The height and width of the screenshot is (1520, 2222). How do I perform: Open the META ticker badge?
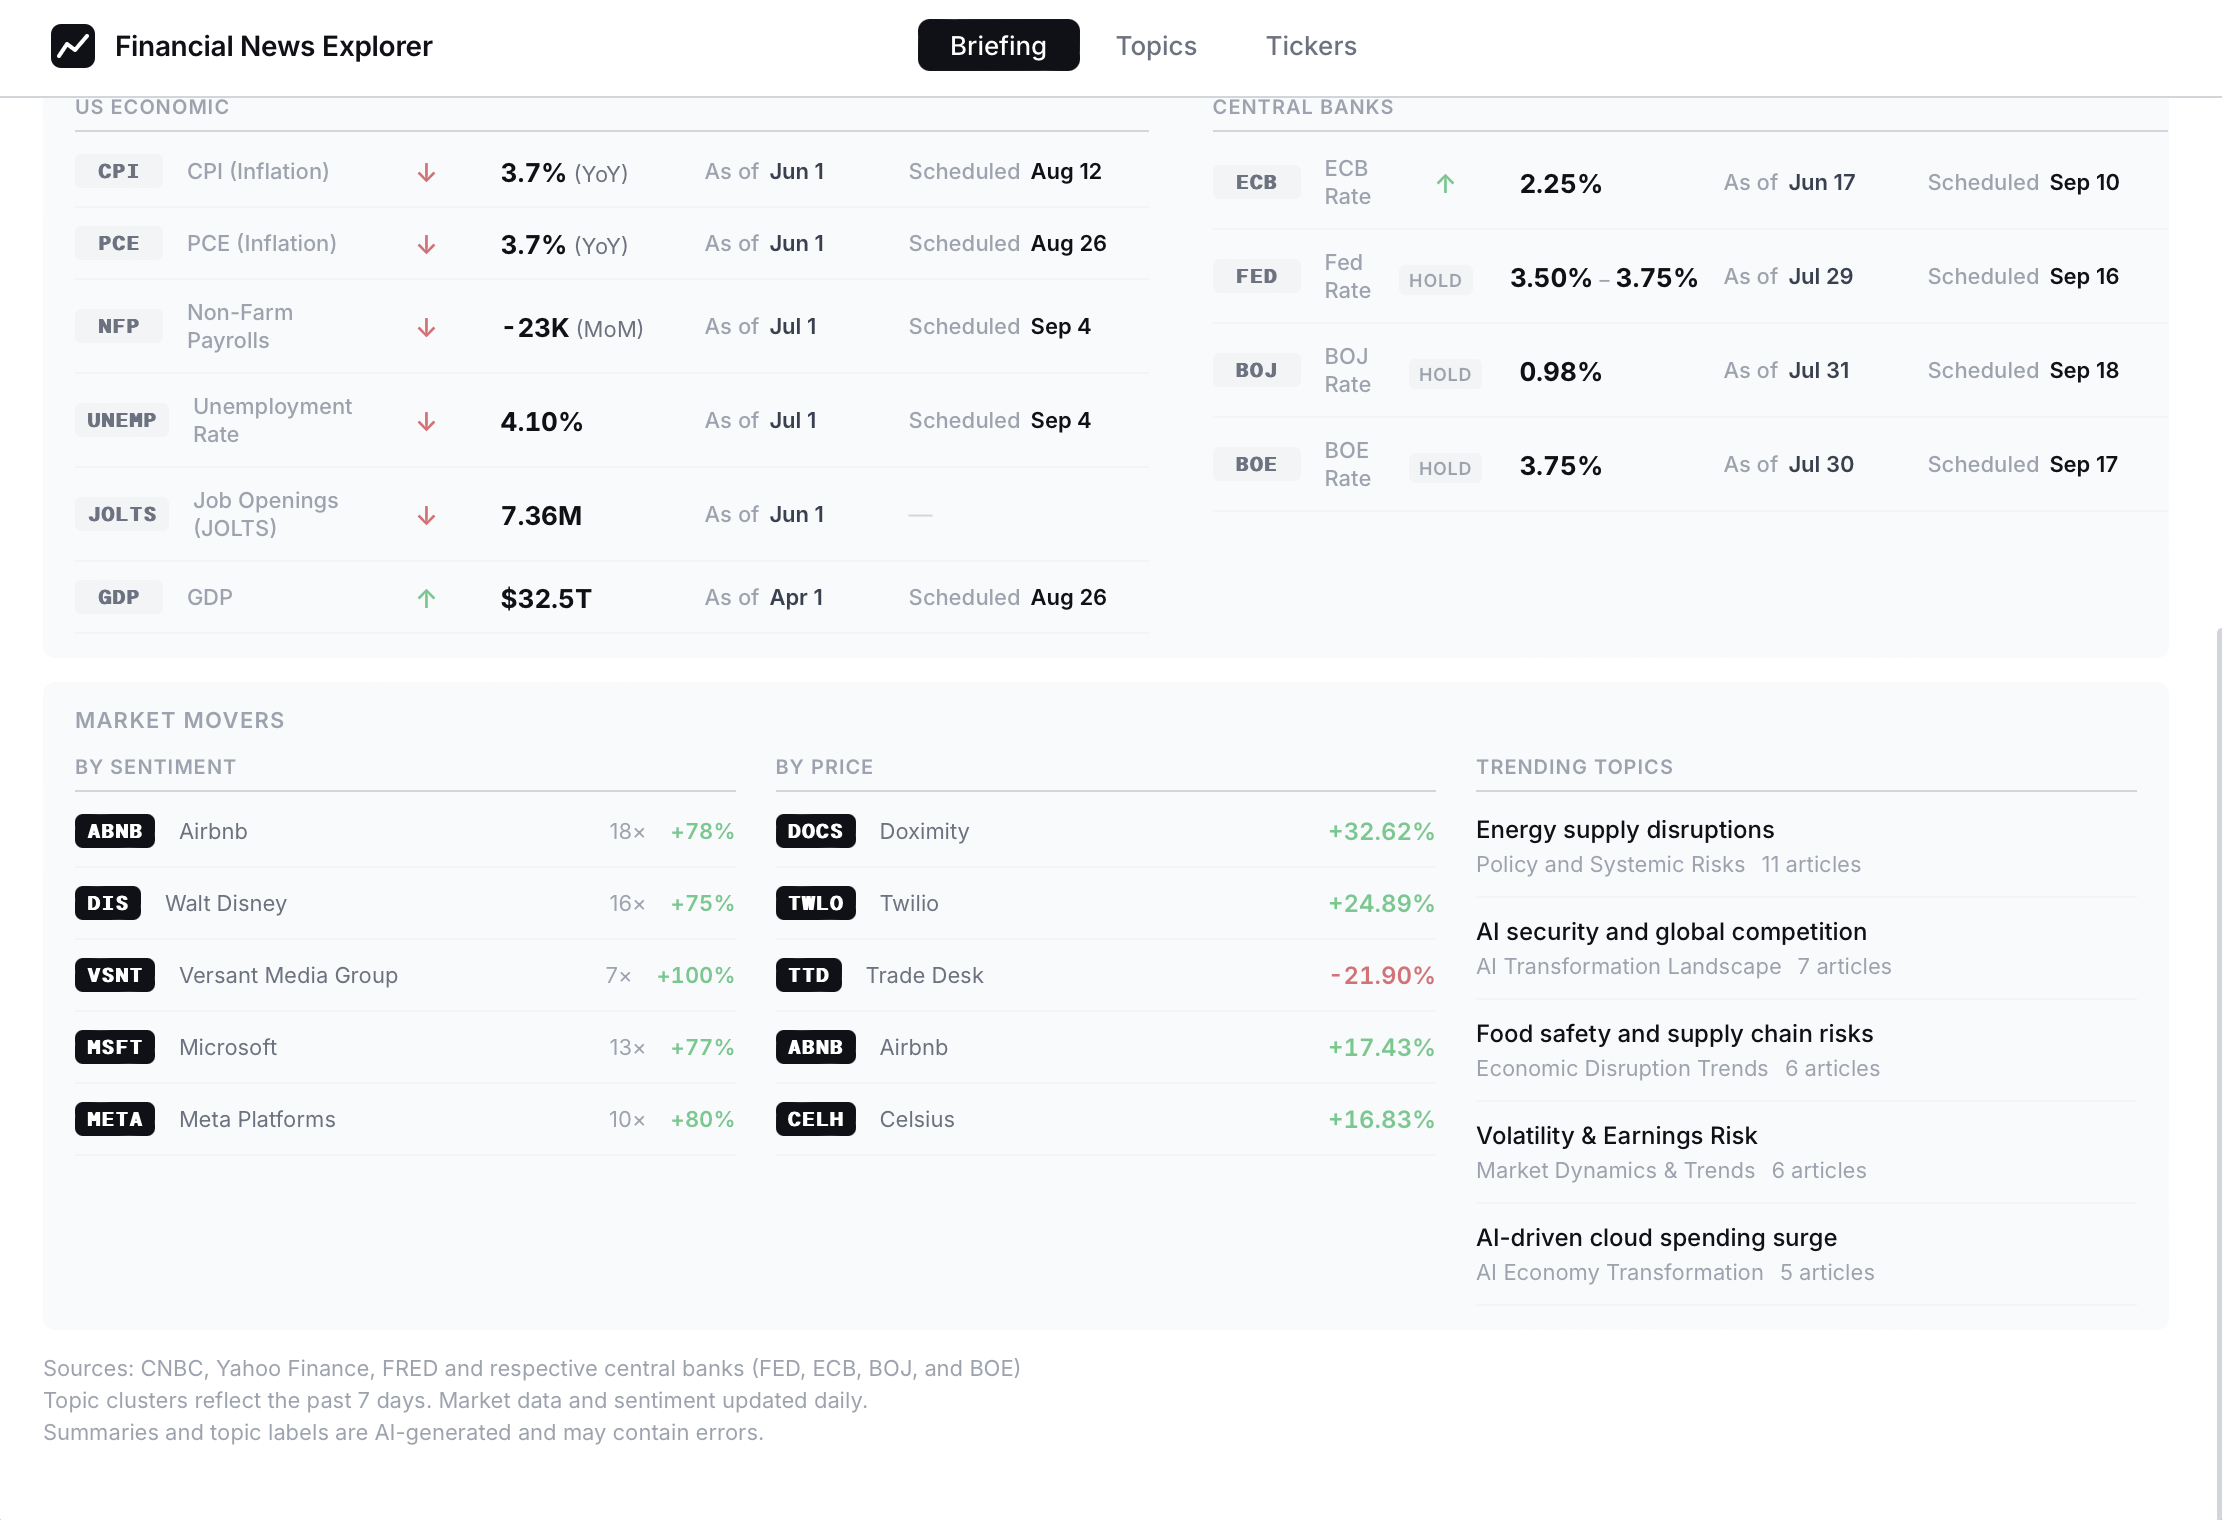pos(115,1119)
